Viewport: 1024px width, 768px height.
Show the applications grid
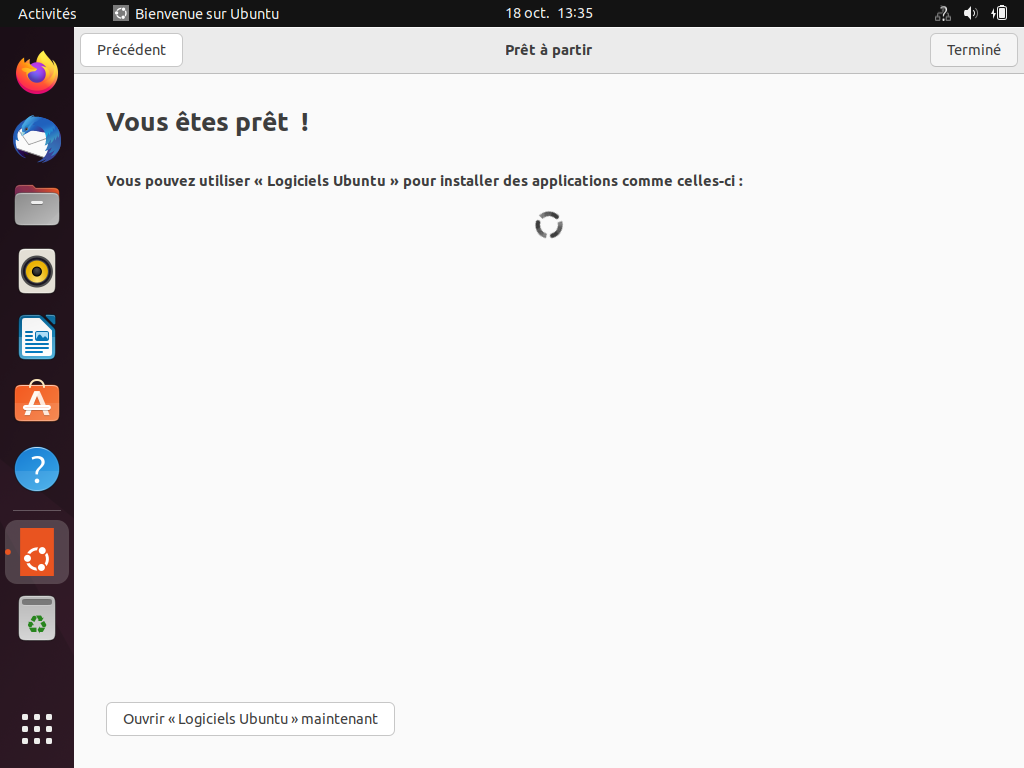click(x=37, y=729)
